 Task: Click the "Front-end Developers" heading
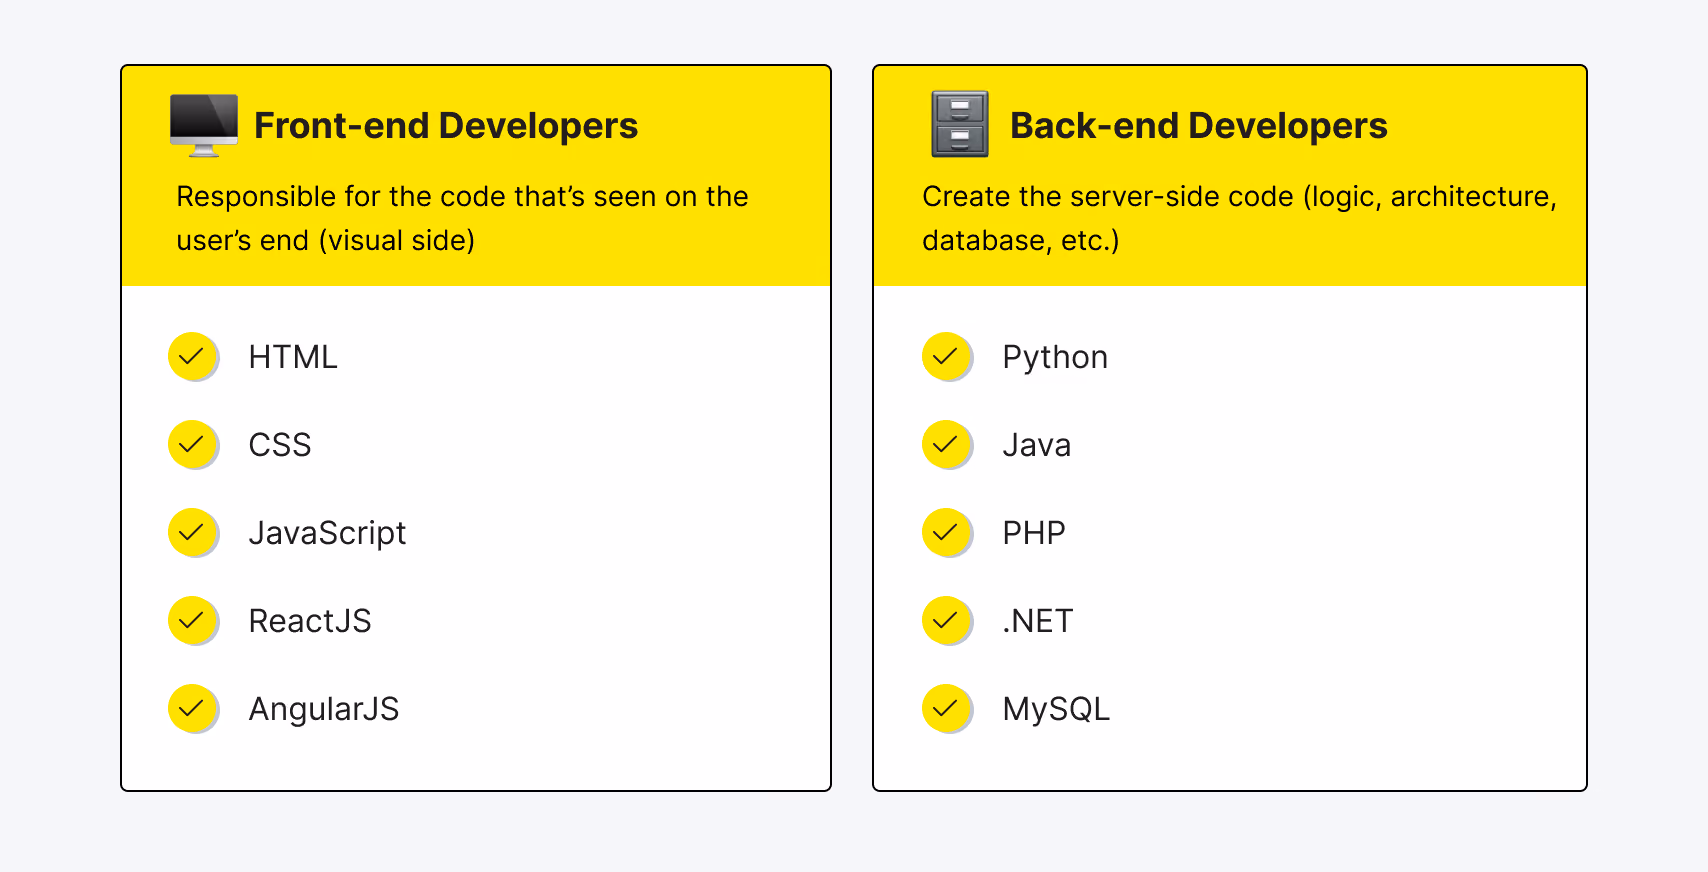click(x=446, y=126)
